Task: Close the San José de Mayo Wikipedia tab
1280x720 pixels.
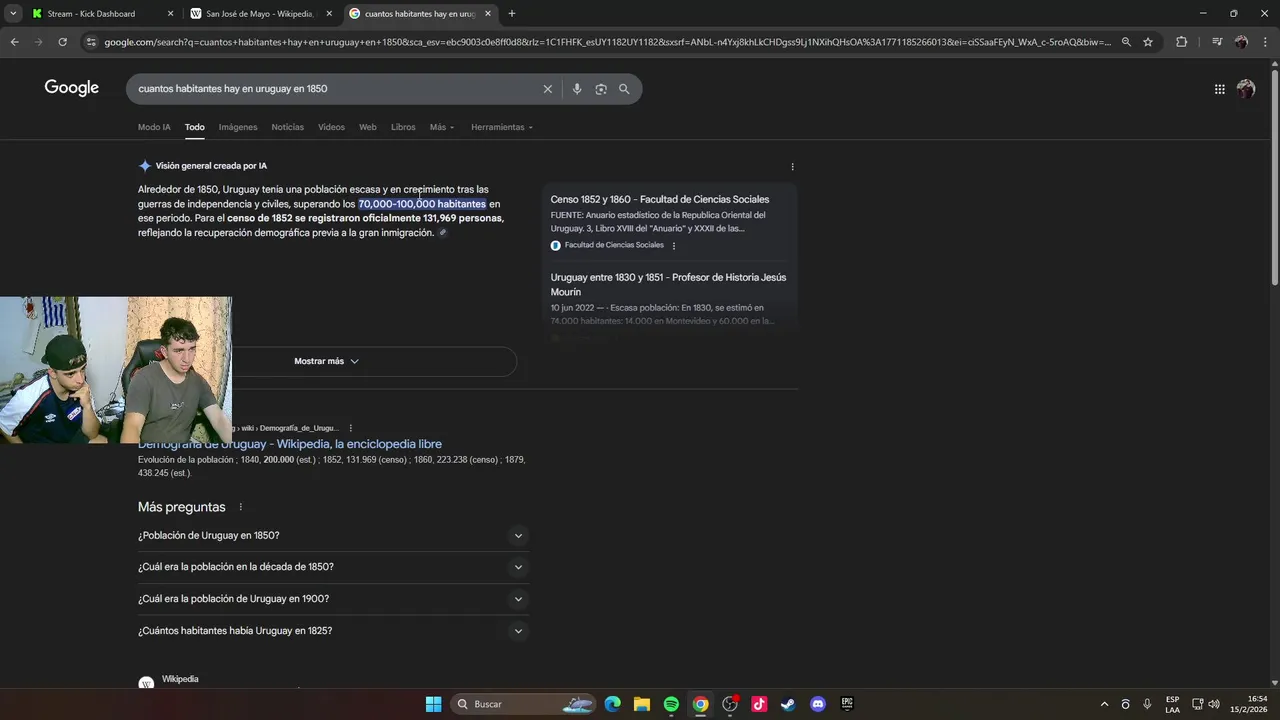Action: point(329,14)
